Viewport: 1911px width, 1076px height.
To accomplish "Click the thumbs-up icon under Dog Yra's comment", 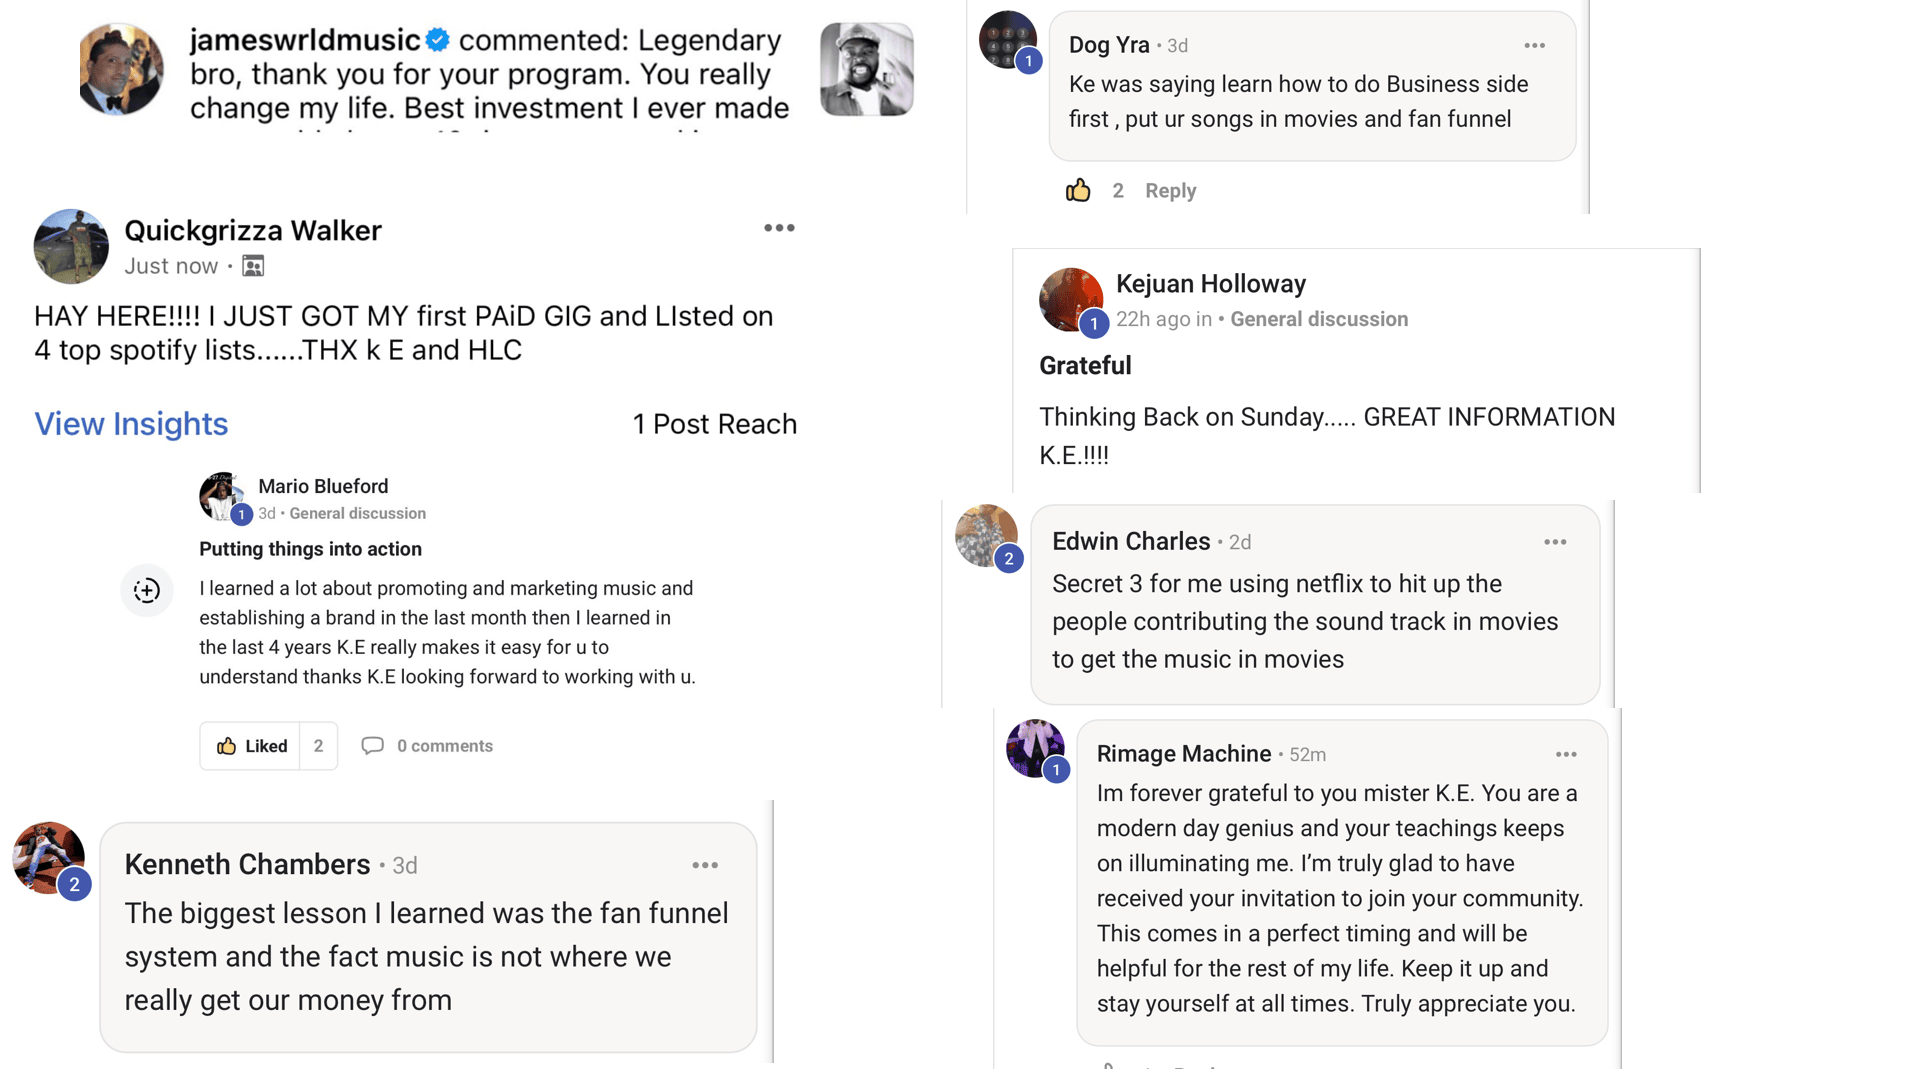I will click(x=1078, y=190).
